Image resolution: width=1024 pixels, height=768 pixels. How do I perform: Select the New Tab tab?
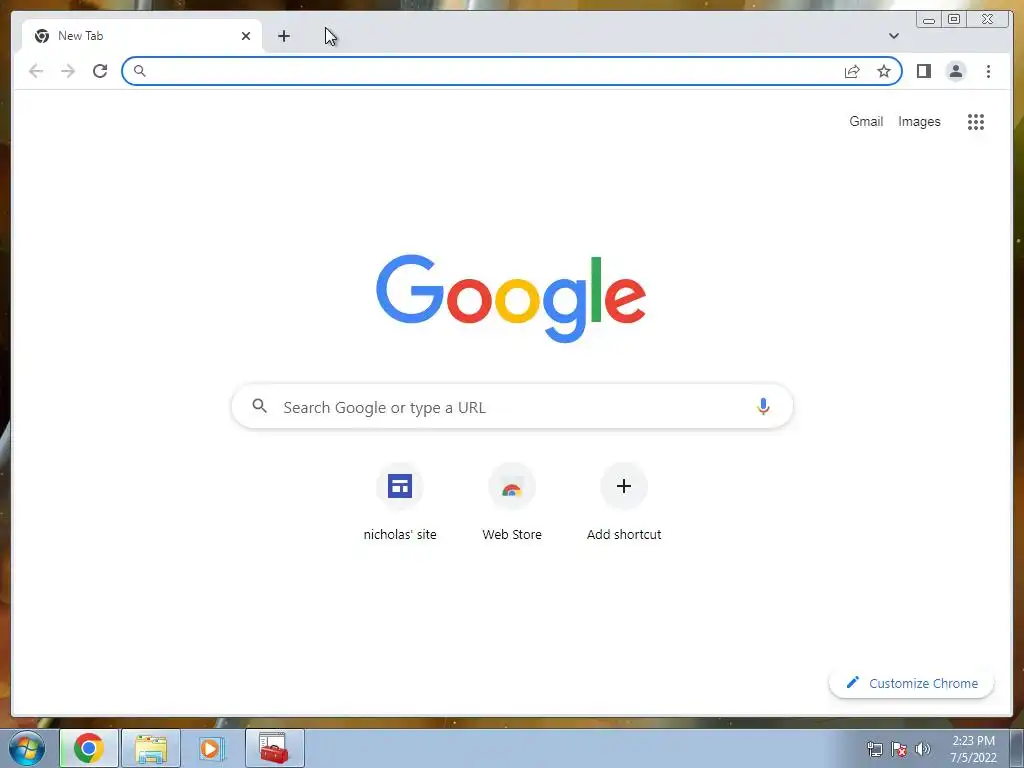[142, 36]
